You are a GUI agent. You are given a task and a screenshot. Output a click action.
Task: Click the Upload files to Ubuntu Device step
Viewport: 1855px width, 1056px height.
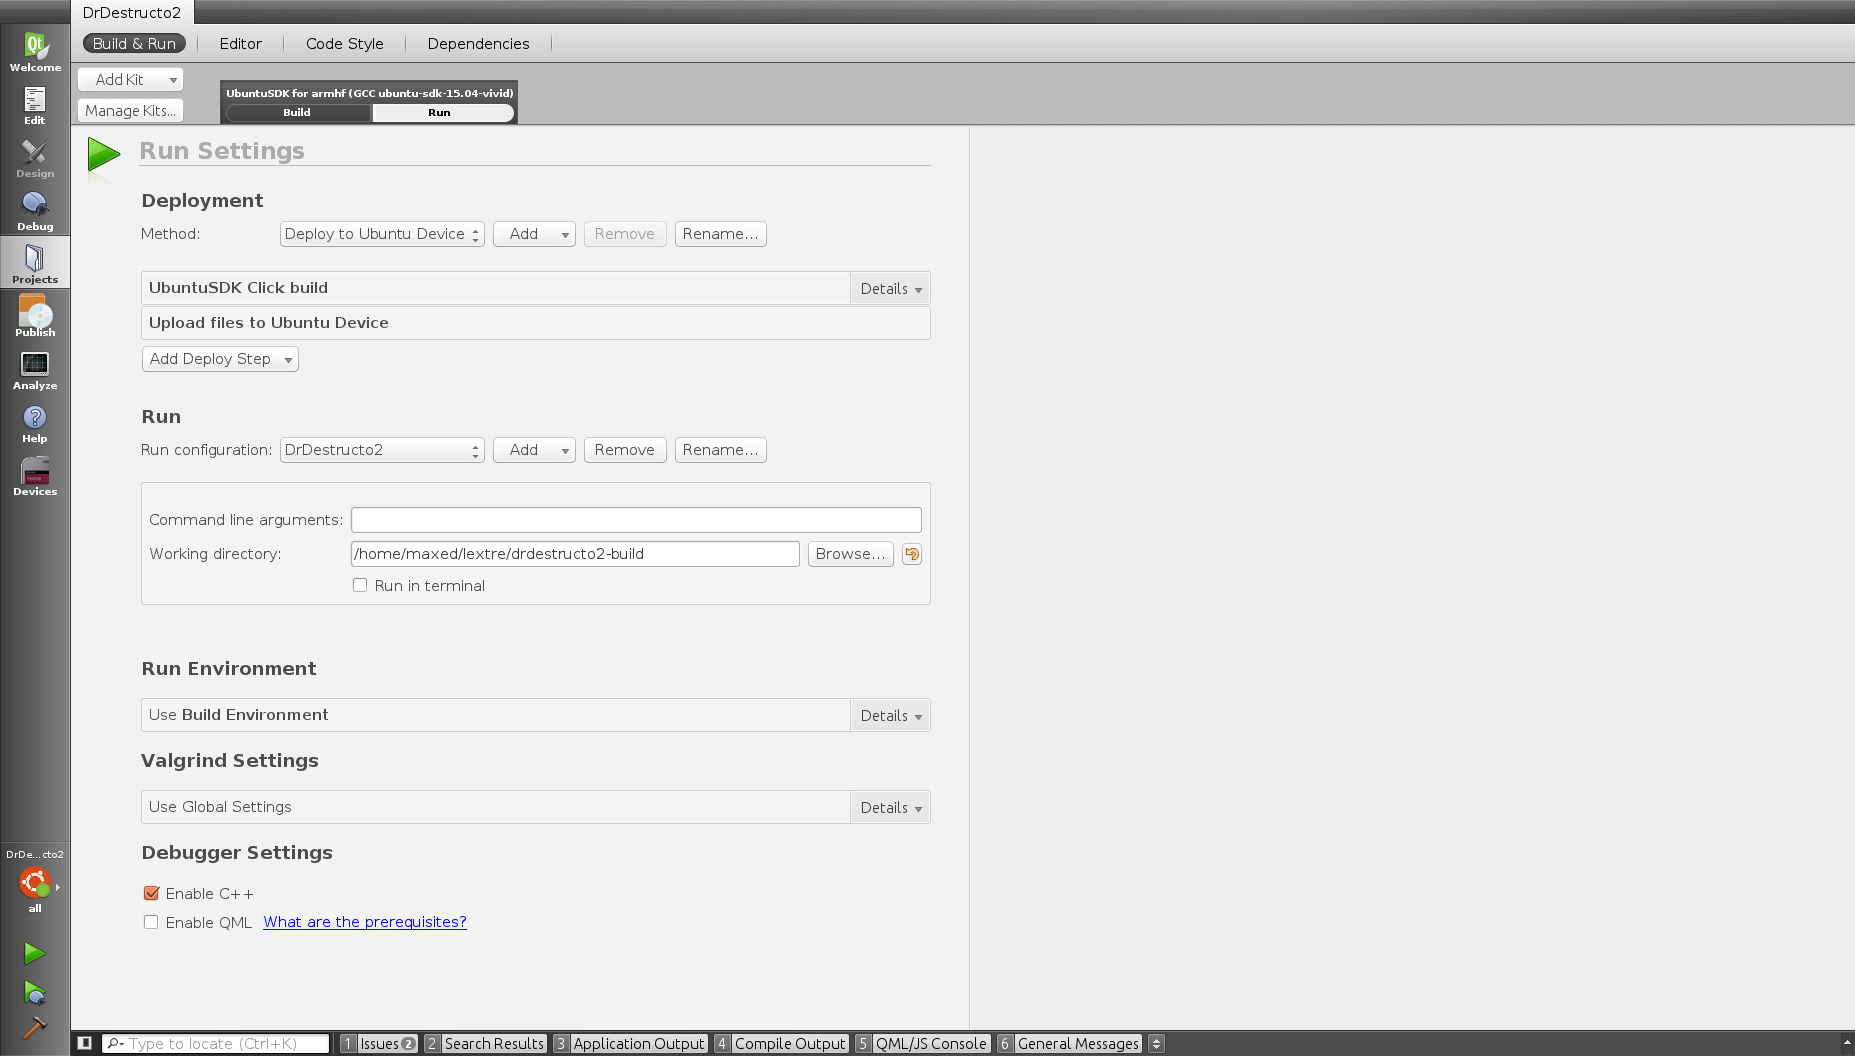536,323
